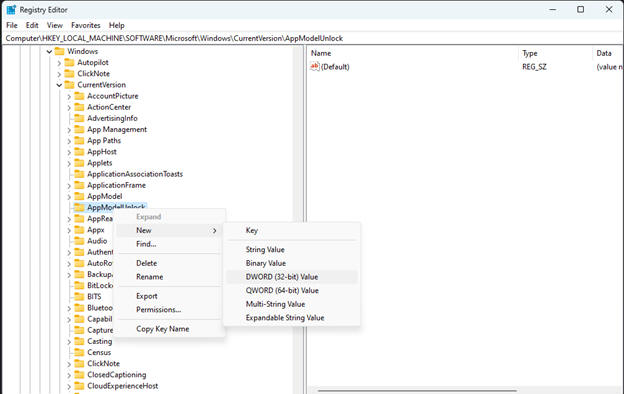The height and width of the screenshot is (394, 624).
Task: Select the ApplicationAssociationToasts folder icon
Action: coord(80,174)
